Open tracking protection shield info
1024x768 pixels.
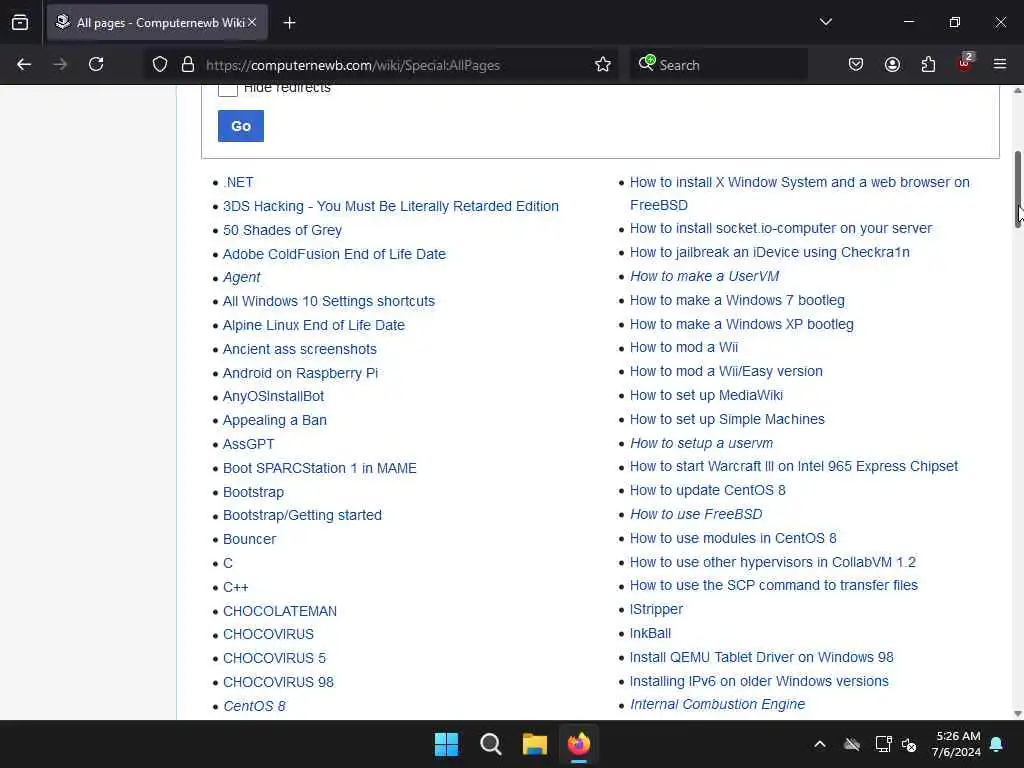click(x=160, y=64)
